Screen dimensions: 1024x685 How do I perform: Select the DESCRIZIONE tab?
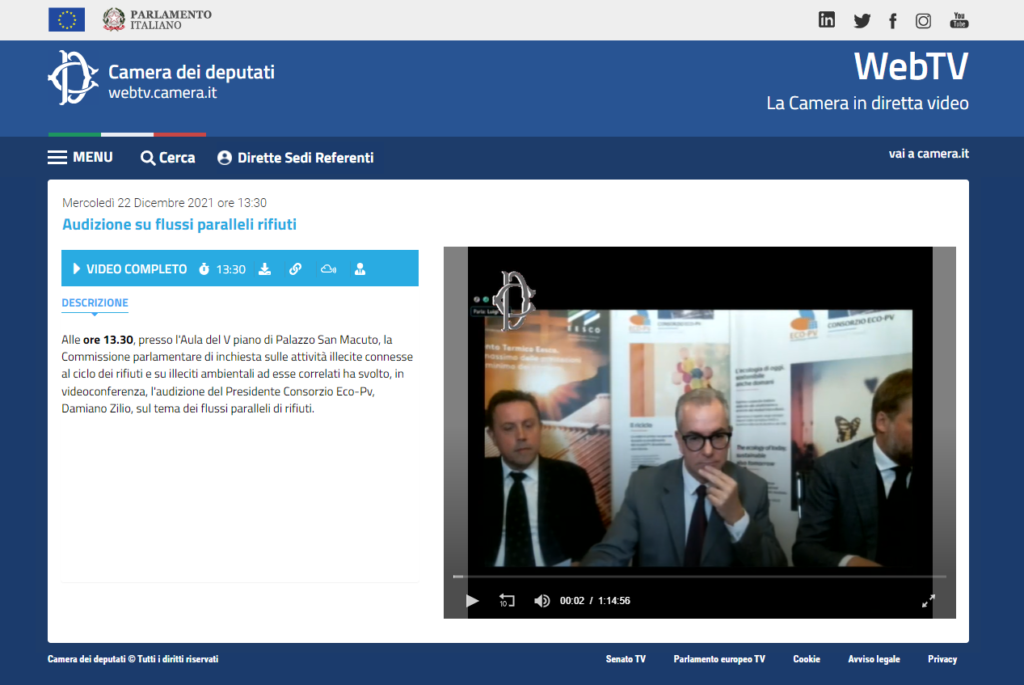95,303
